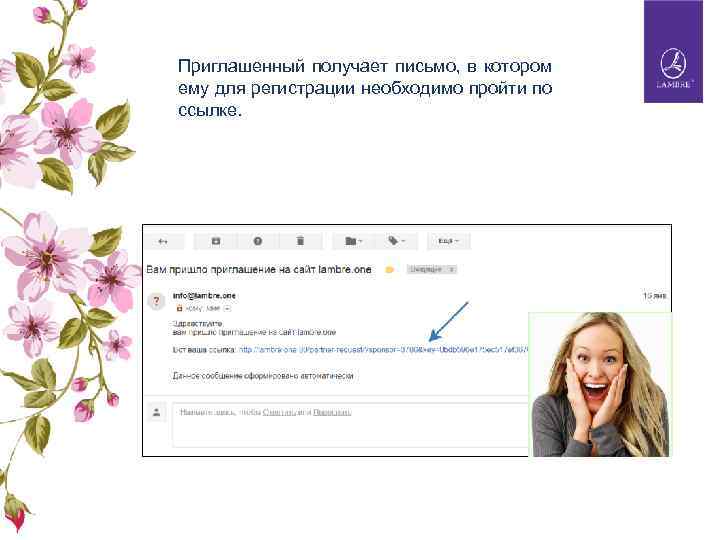This screenshot has height=540, width=720.
Task: Click email subject 'Вам пришло приглашение на сайт lambre.one'
Action: (x=259, y=270)
